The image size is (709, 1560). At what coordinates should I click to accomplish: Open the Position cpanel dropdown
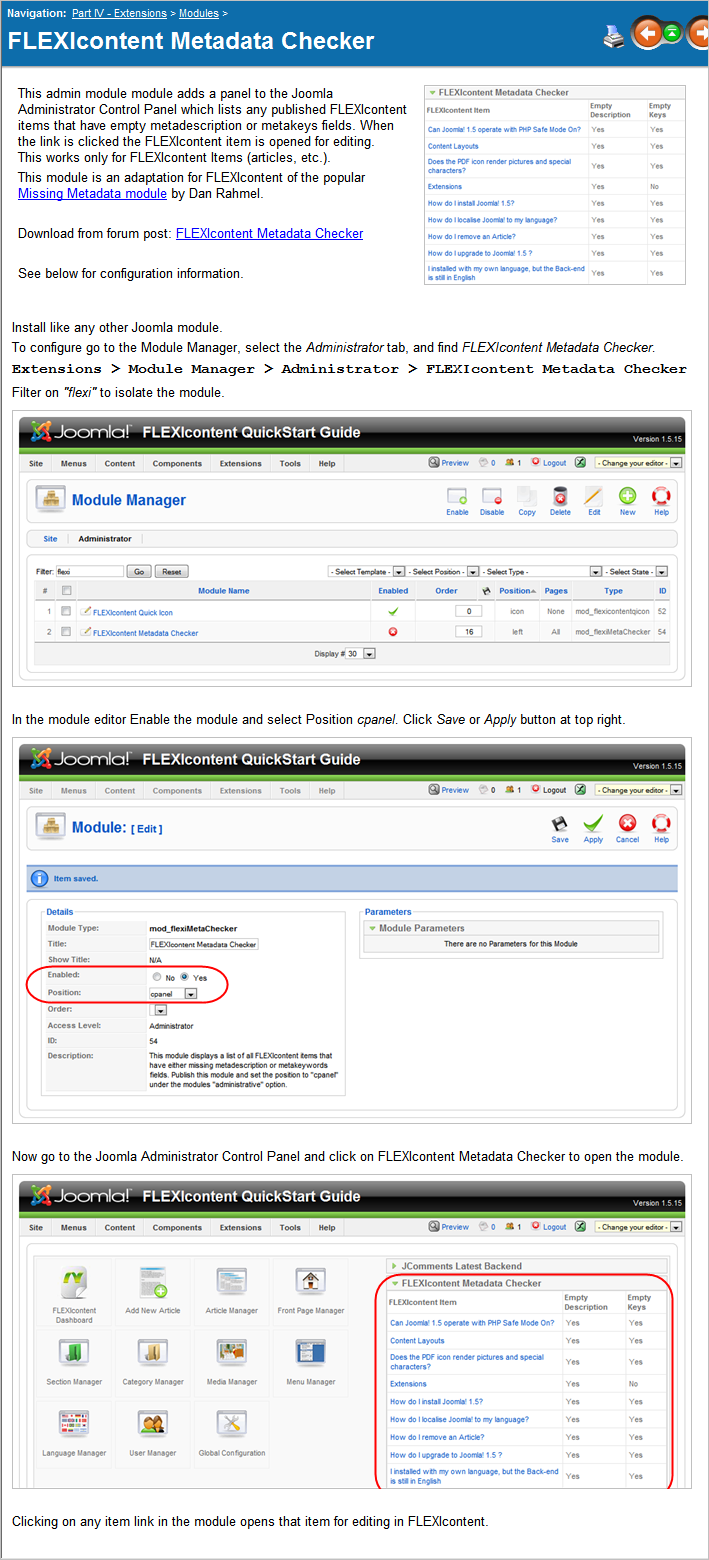click(173, 993)
